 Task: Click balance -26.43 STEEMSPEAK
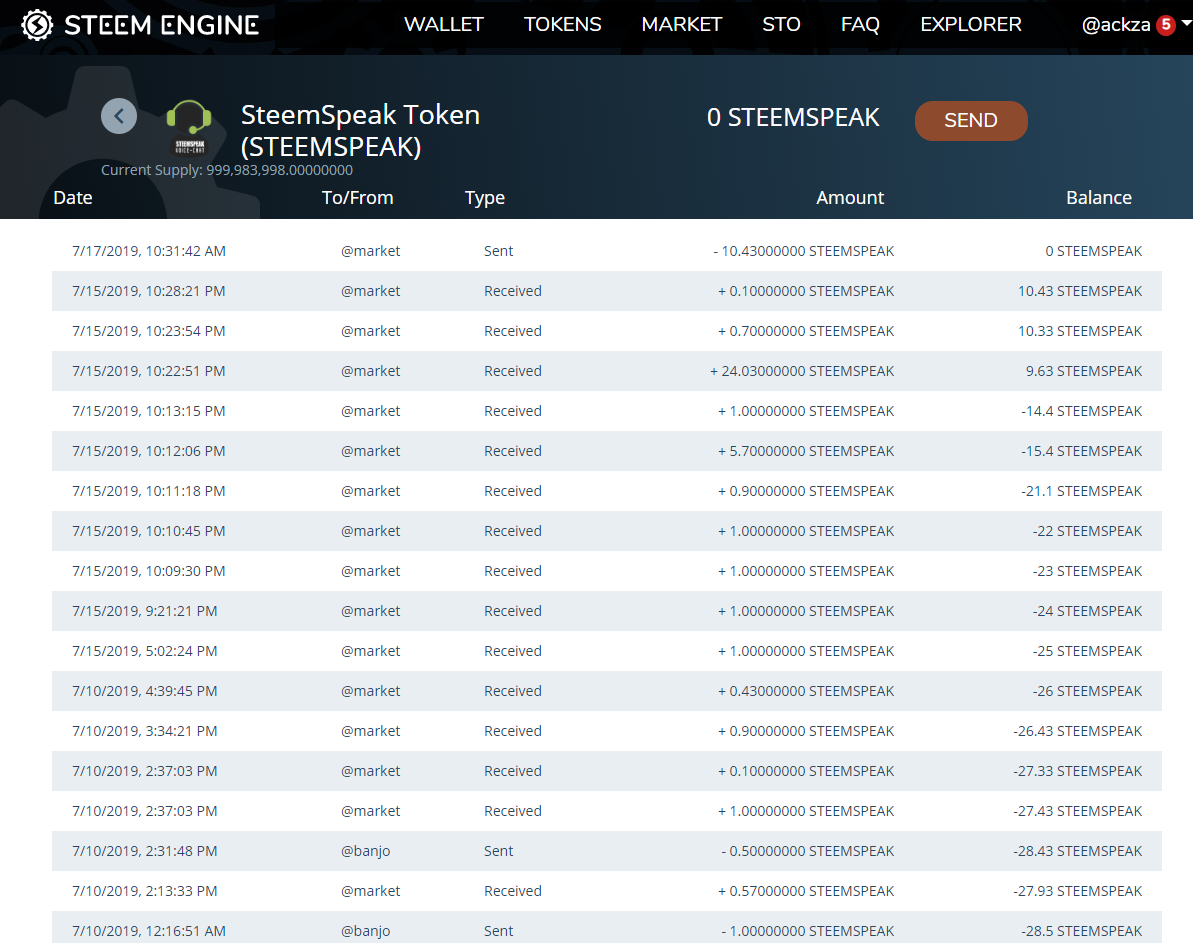(x=1077, y=731)
